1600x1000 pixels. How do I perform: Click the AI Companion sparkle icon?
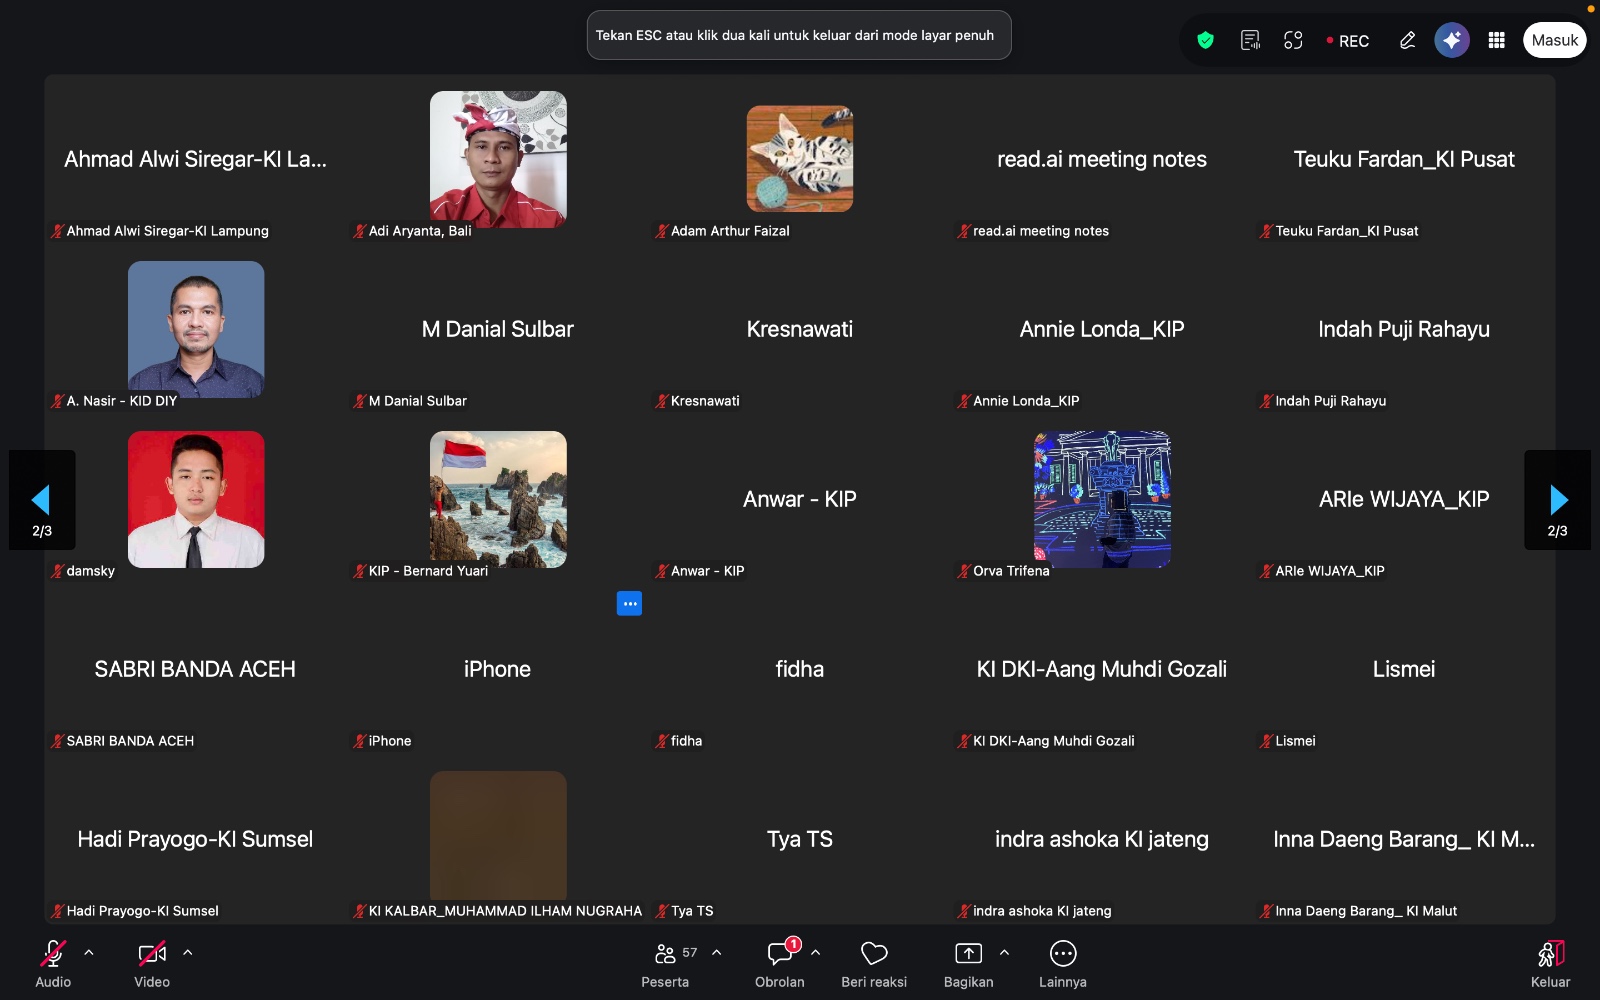click(1452, 40)
